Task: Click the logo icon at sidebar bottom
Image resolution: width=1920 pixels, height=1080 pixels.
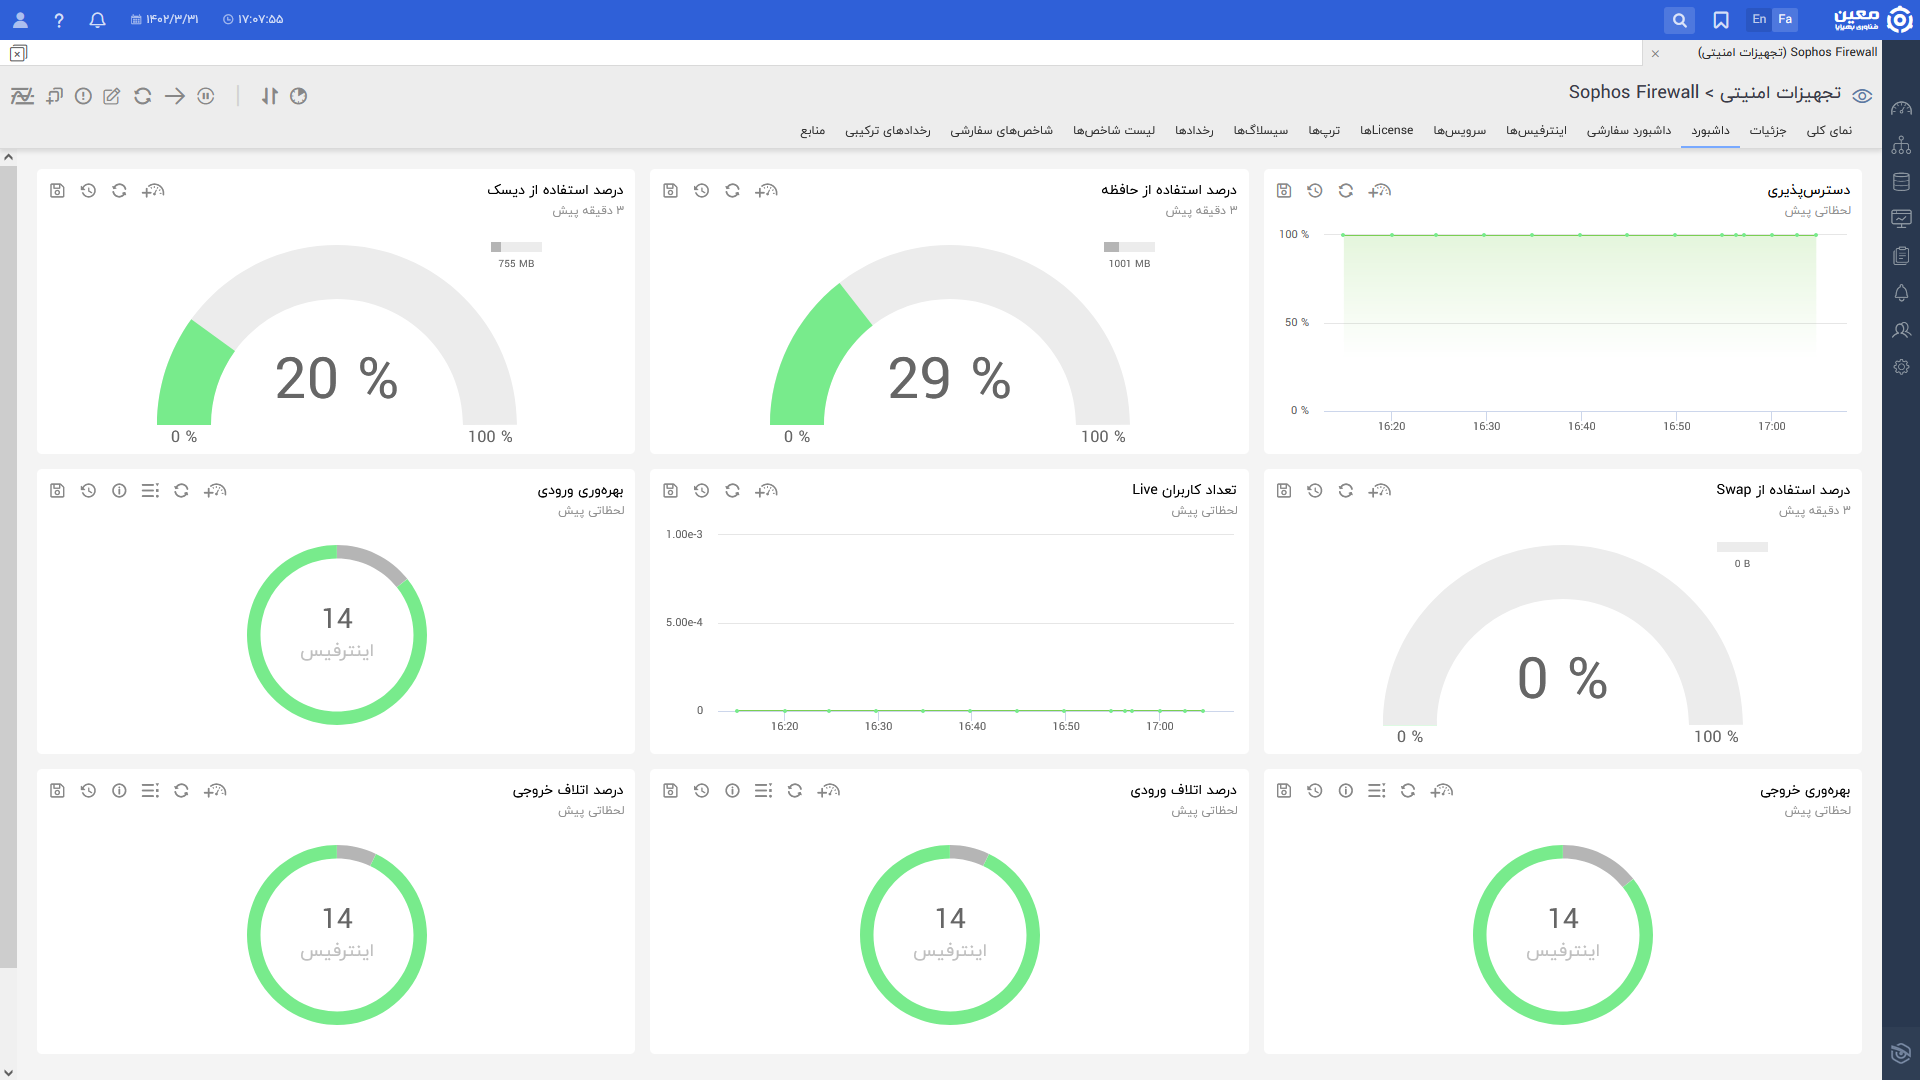Action: click(1901, 1052)
